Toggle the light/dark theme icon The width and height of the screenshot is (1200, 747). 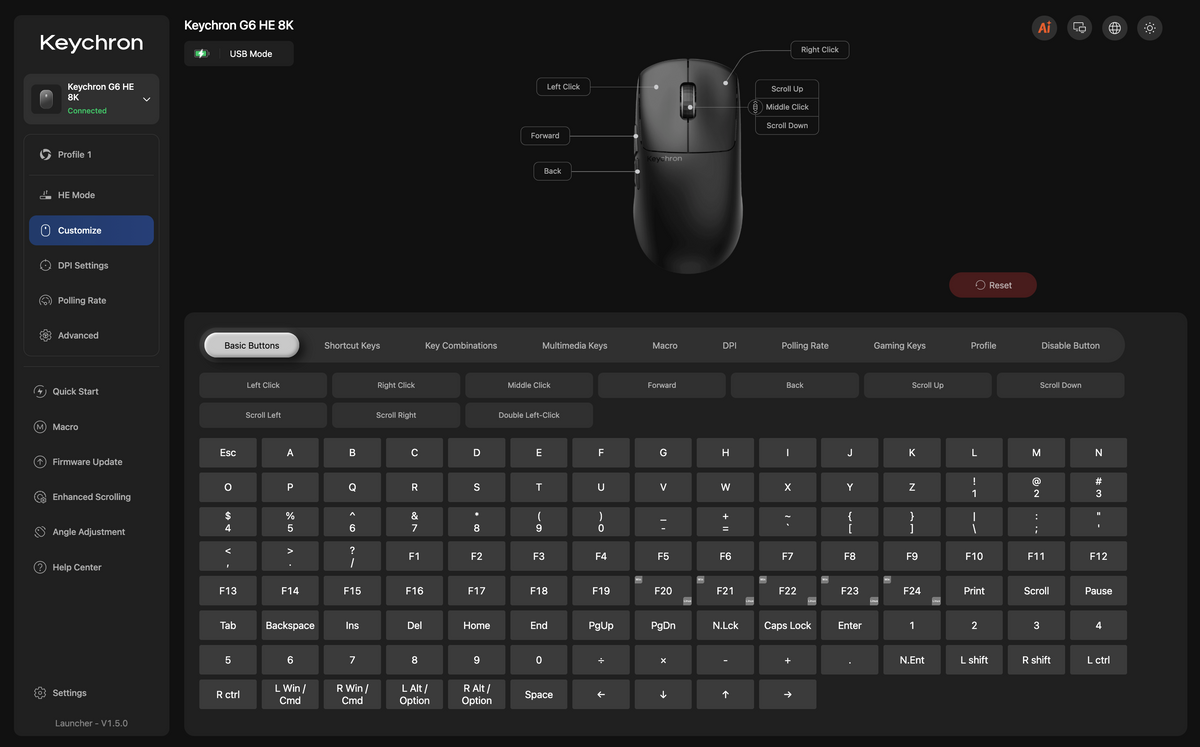click(1150, 28)
